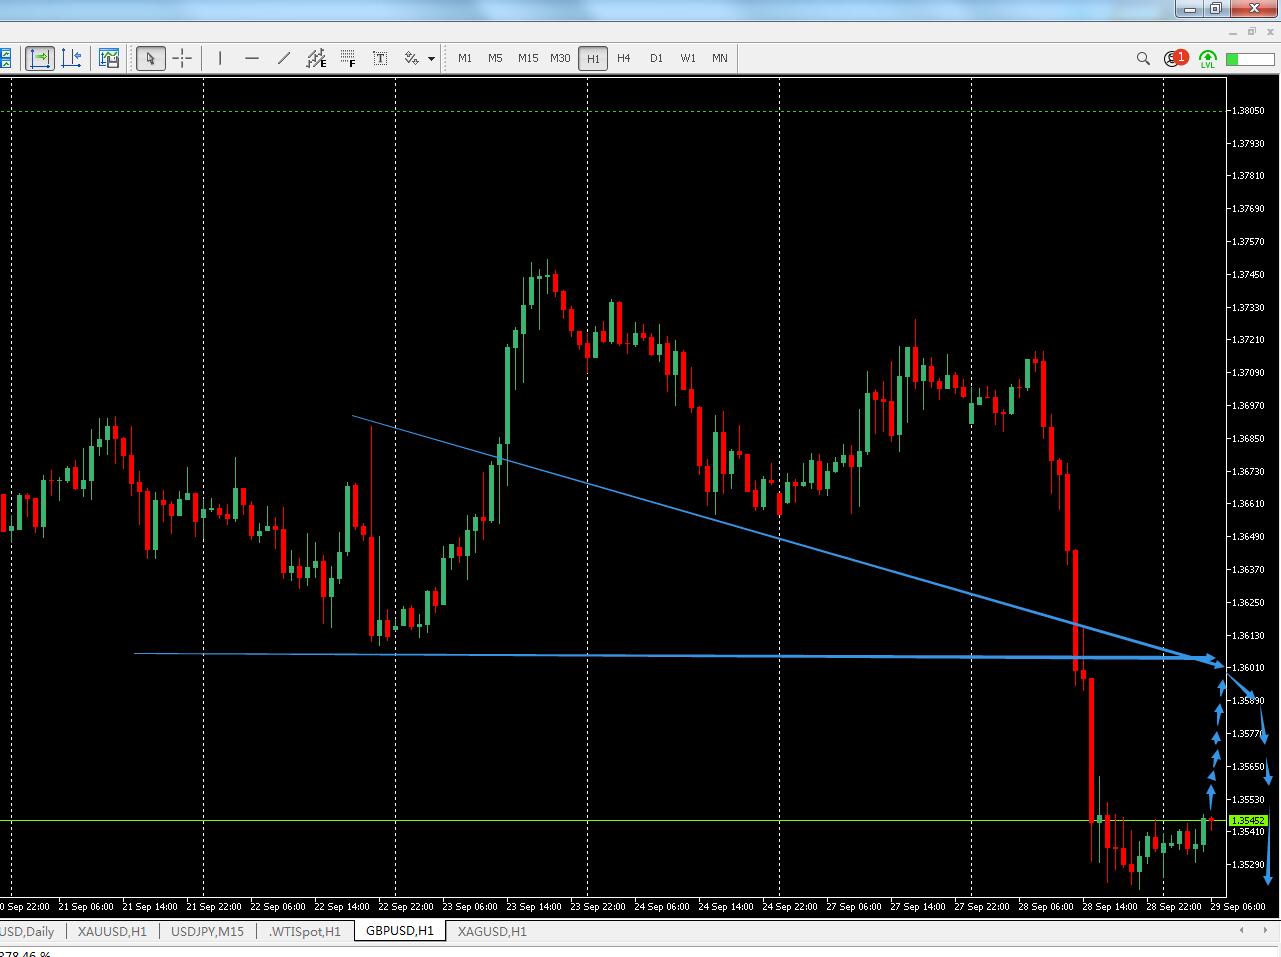1281x957 pixels.
Task: Expand the arrows tool dropdown
Action: coord(431,58)
